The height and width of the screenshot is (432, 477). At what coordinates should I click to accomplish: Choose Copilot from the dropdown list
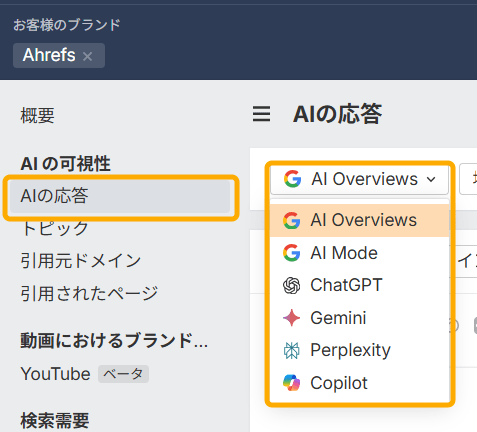coord(359,383)
